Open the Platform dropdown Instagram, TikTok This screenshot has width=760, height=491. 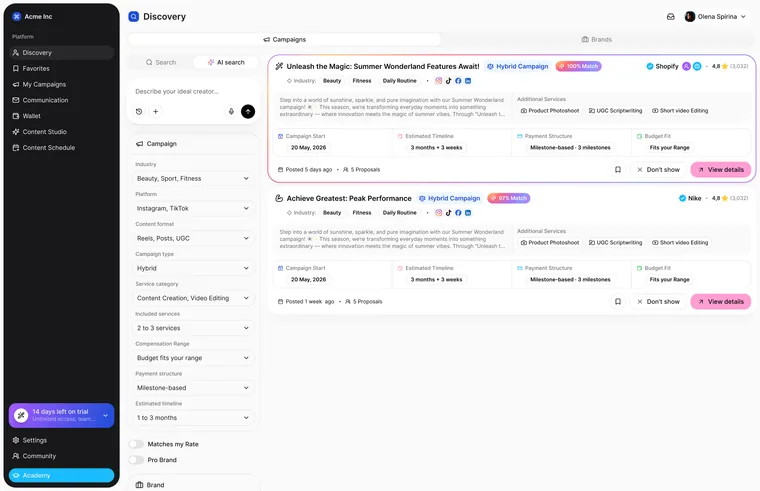(193, 208)
